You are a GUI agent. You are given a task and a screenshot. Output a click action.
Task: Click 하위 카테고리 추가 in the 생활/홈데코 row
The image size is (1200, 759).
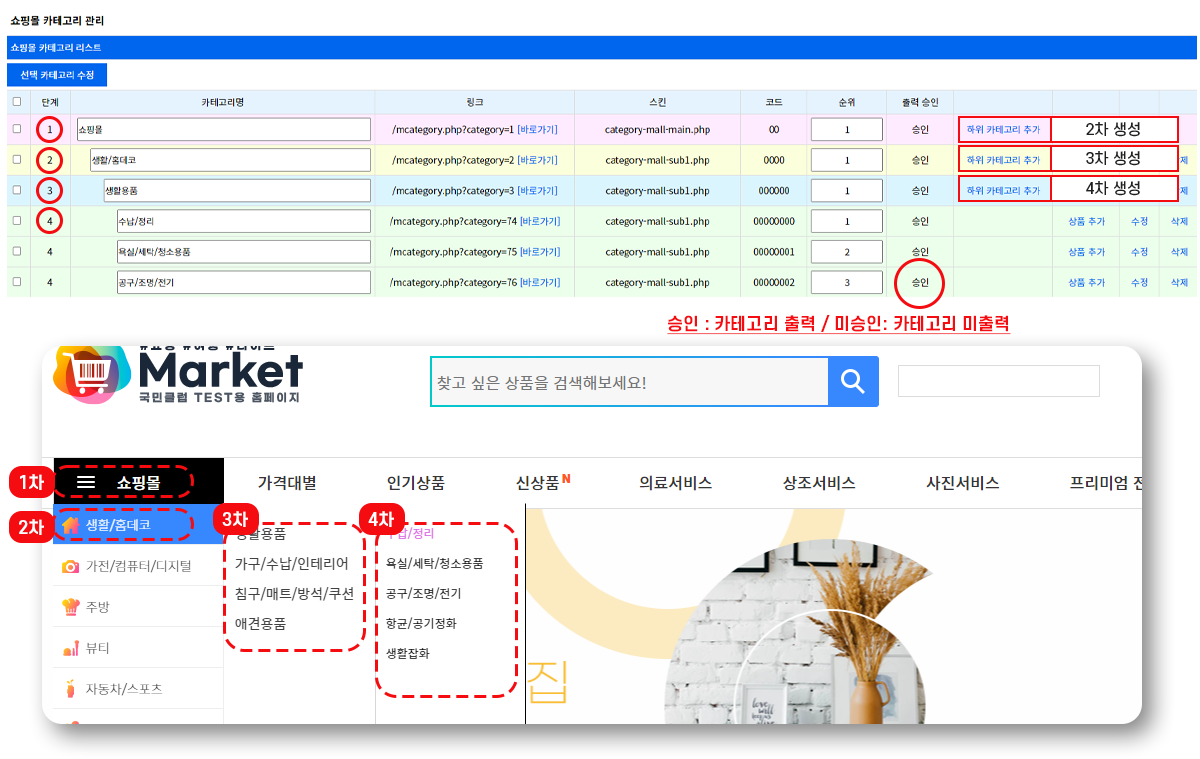1003,160
